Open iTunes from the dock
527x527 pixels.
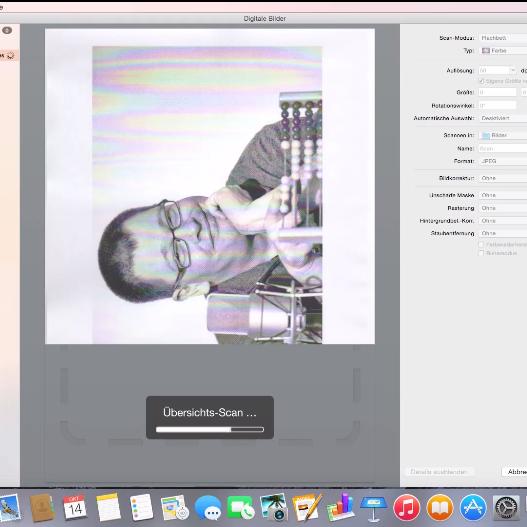pos(407,508)
